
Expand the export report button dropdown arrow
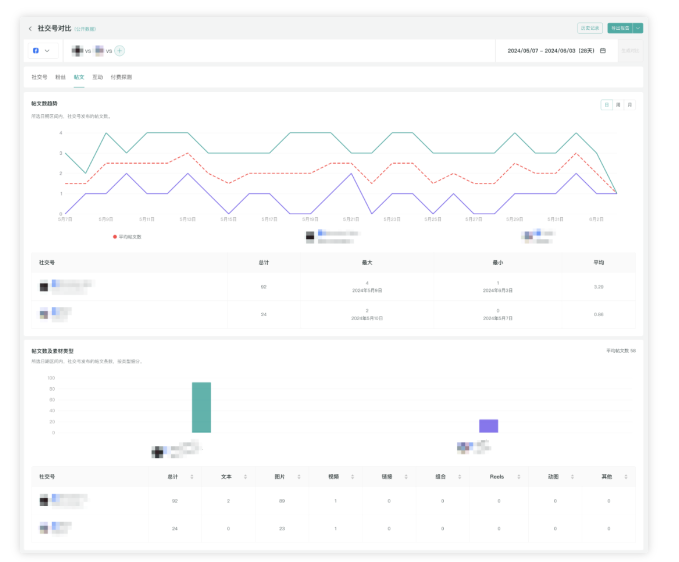click(x=638, y=28)
